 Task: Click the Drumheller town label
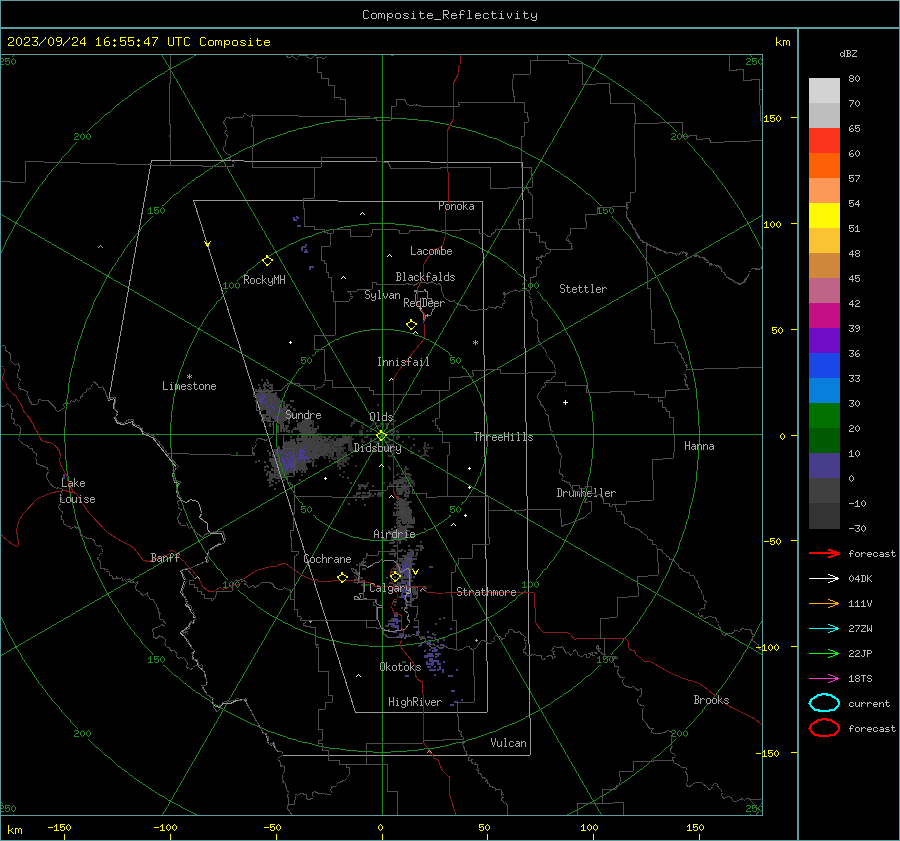point(586,493)
